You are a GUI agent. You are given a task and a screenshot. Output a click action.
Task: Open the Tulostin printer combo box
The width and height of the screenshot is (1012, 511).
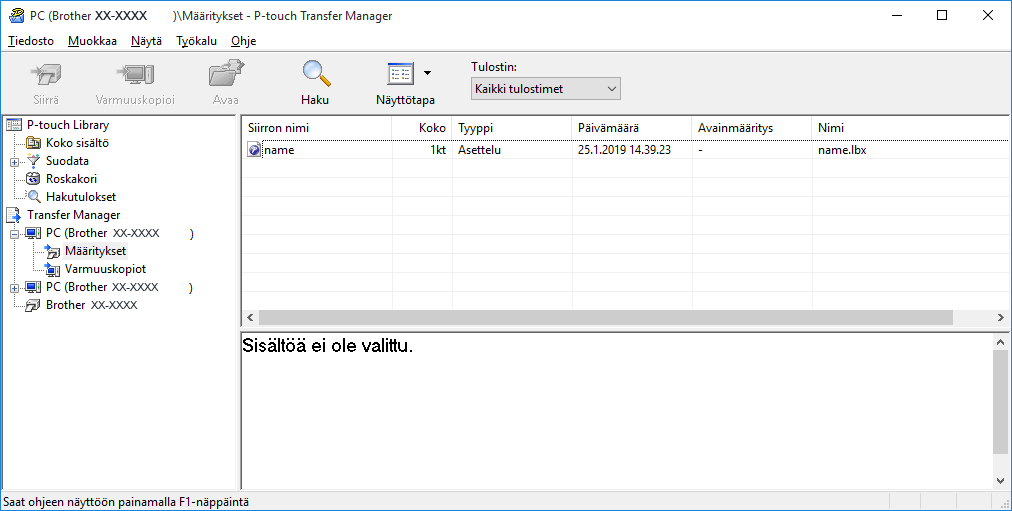tap(545, 89)
